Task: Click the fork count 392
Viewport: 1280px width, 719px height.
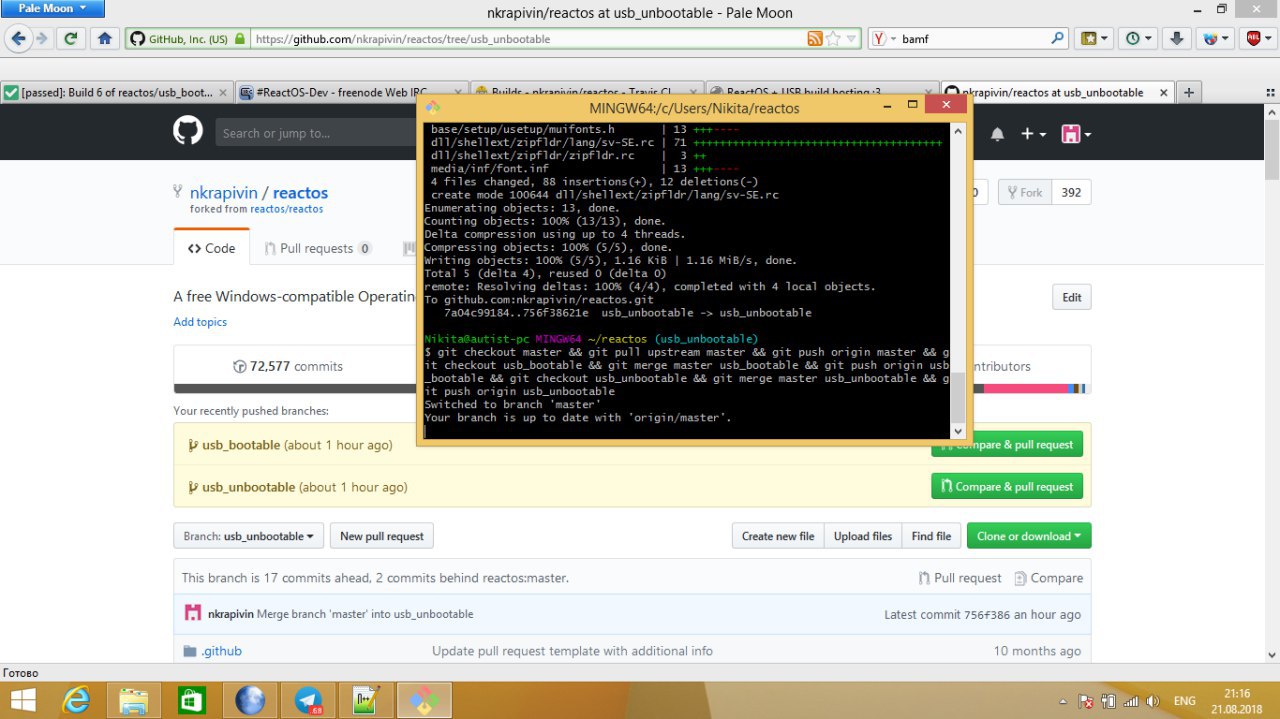Action: 1071,193
